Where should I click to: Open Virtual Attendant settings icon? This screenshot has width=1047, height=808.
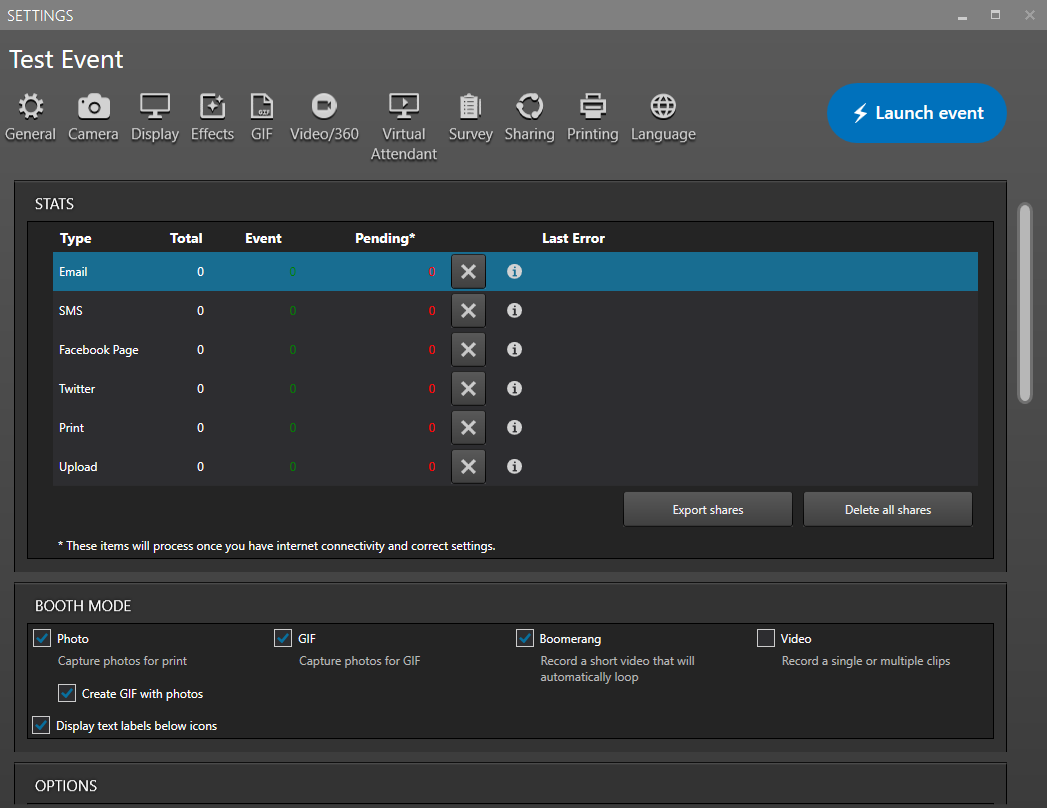tap(404, 106)
